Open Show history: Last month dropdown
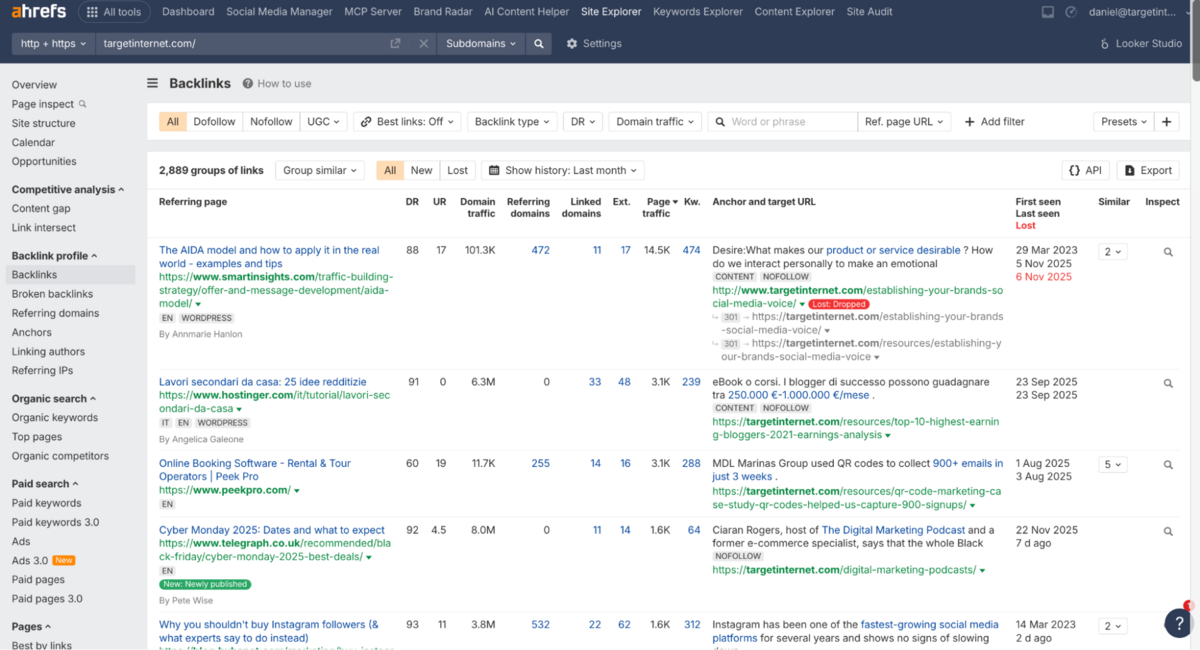The width and height of the screenshot is (1200, 650). (x=563, y=171)
